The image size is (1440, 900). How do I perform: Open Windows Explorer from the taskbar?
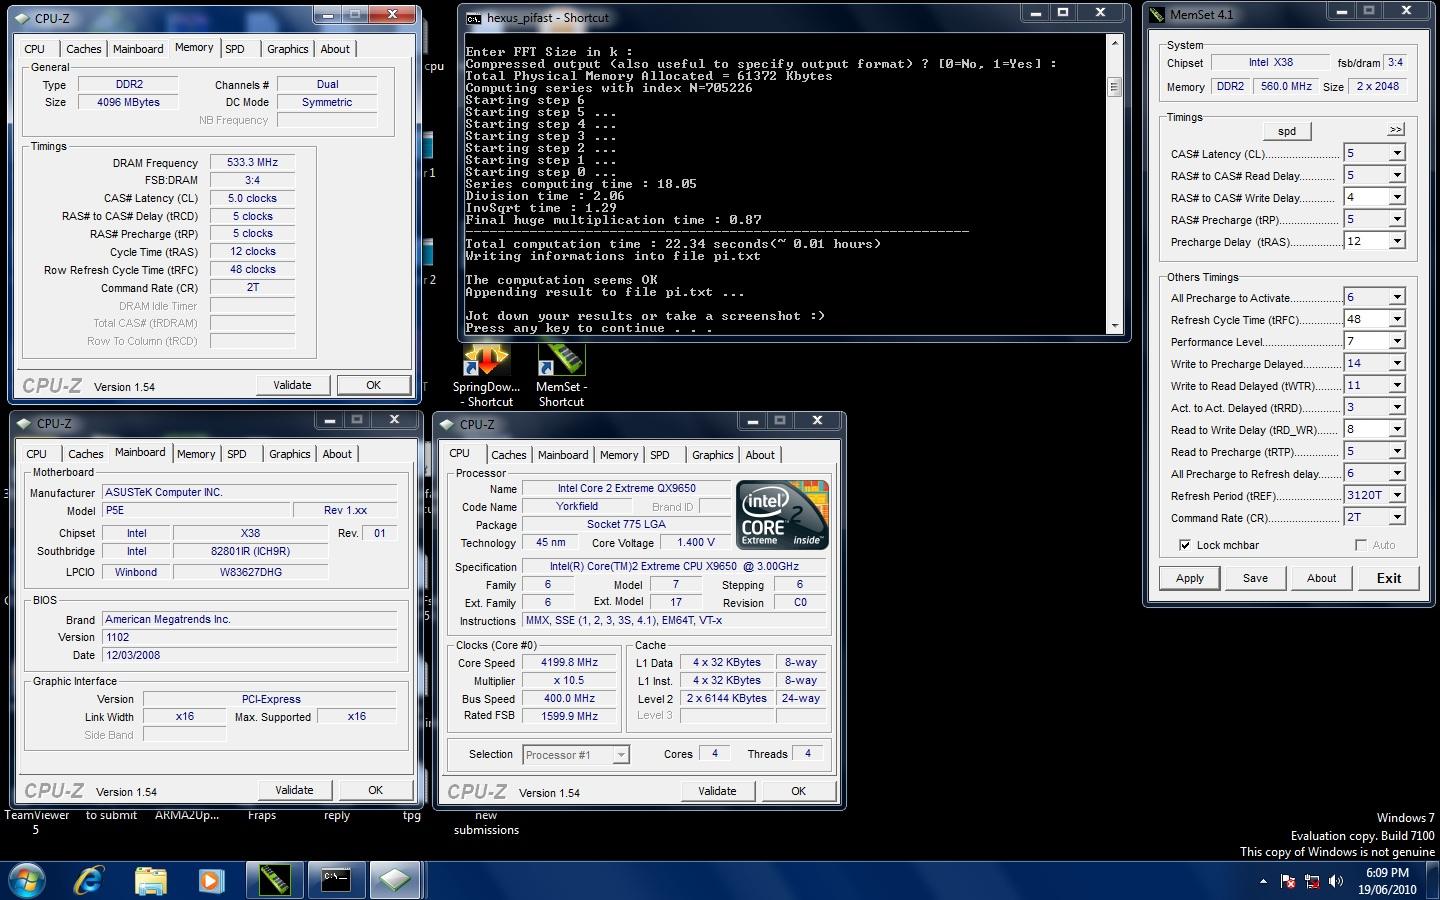[150, 881]
